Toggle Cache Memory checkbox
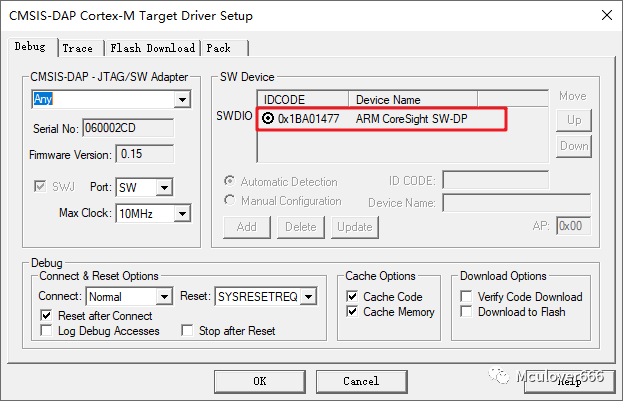 (352, 311)
